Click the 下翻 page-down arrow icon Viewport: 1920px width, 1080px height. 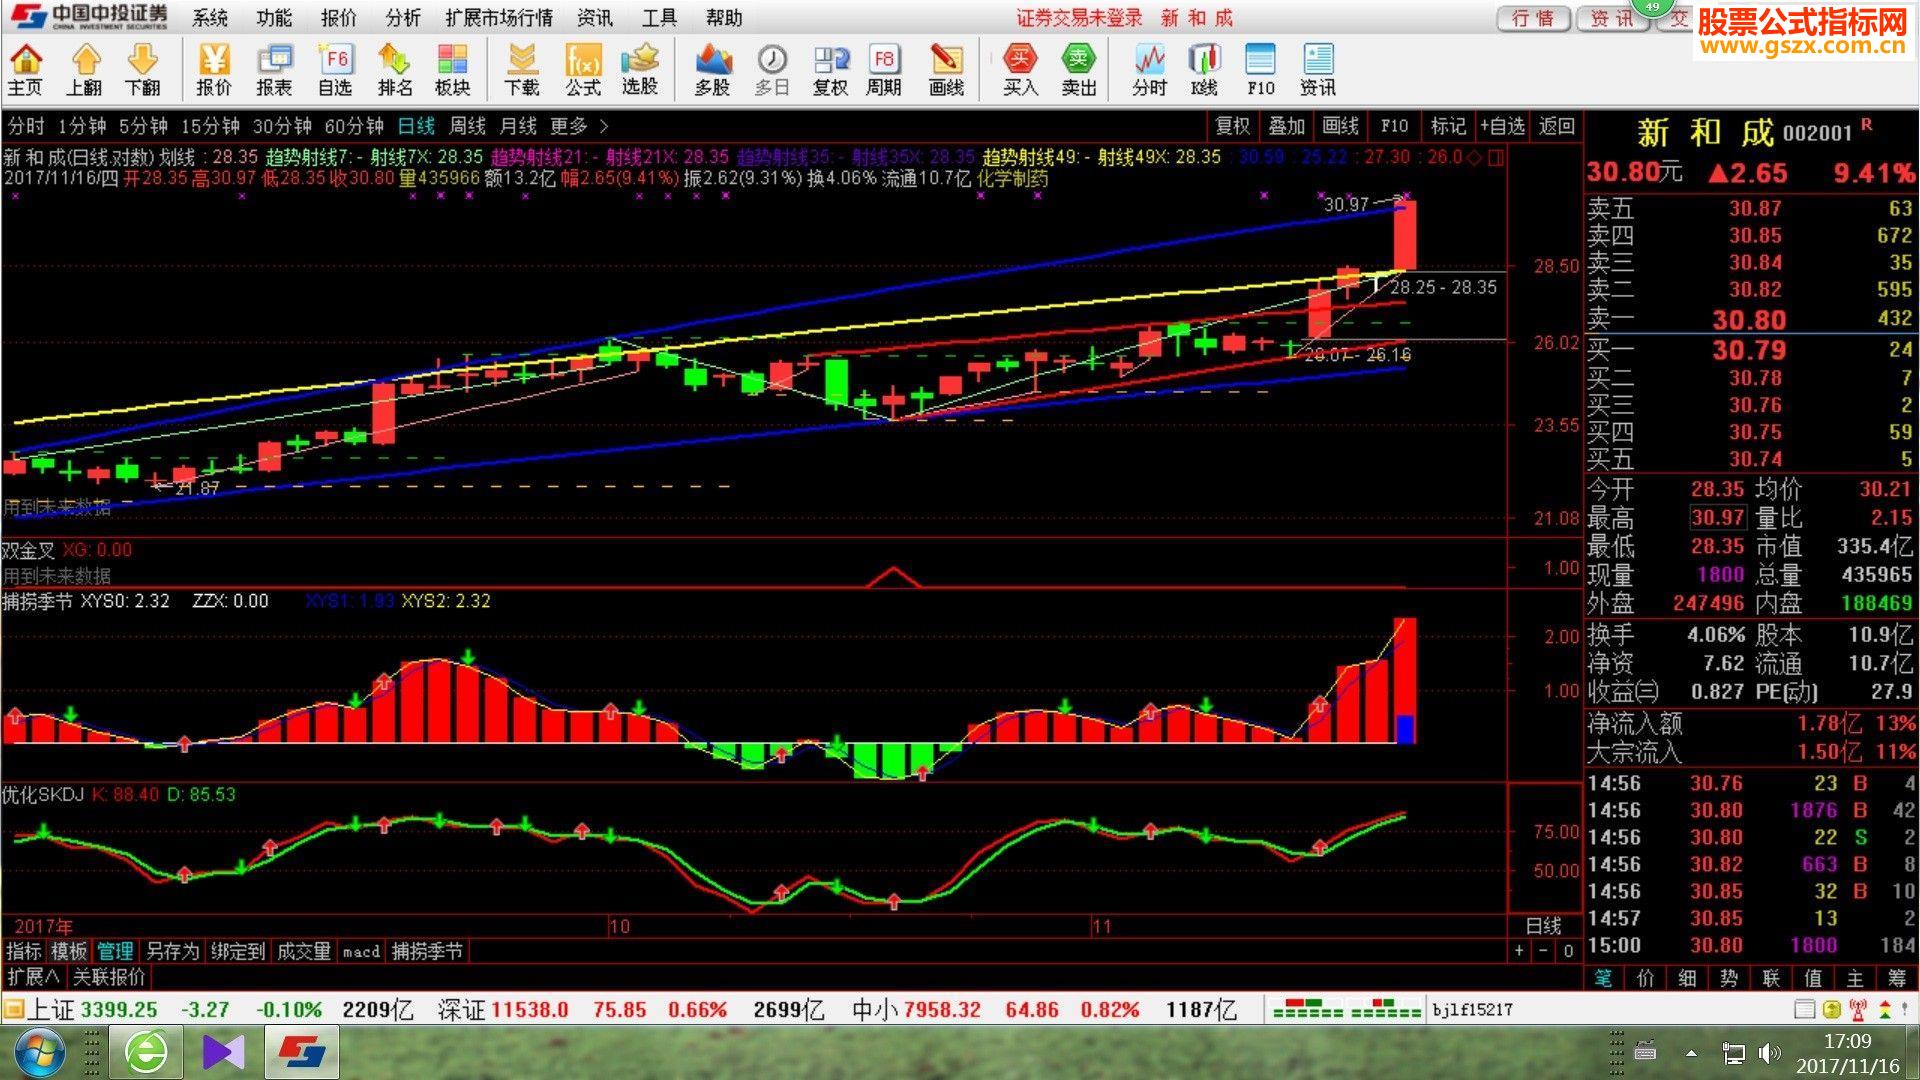143,70
